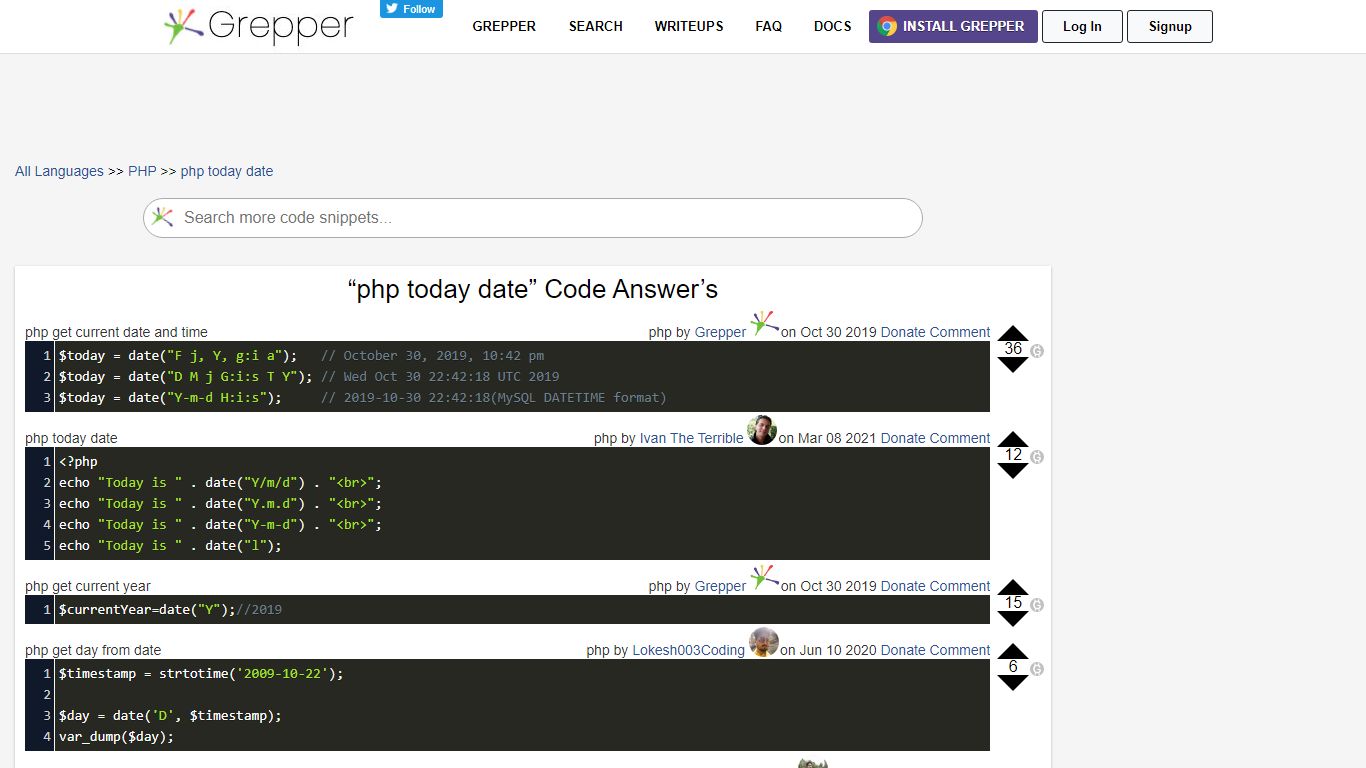
Task: Click Comment on the 'get current year' answer
Action: tap(960, 586)
